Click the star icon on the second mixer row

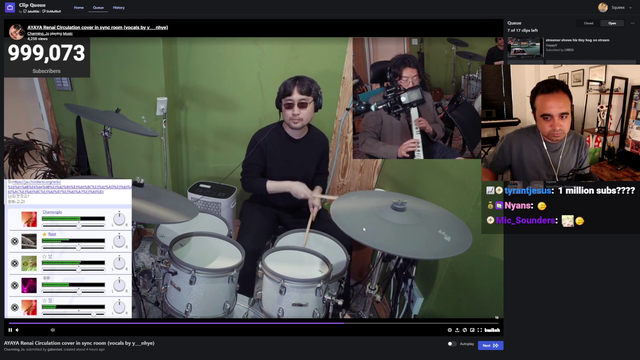coord(44,234)
